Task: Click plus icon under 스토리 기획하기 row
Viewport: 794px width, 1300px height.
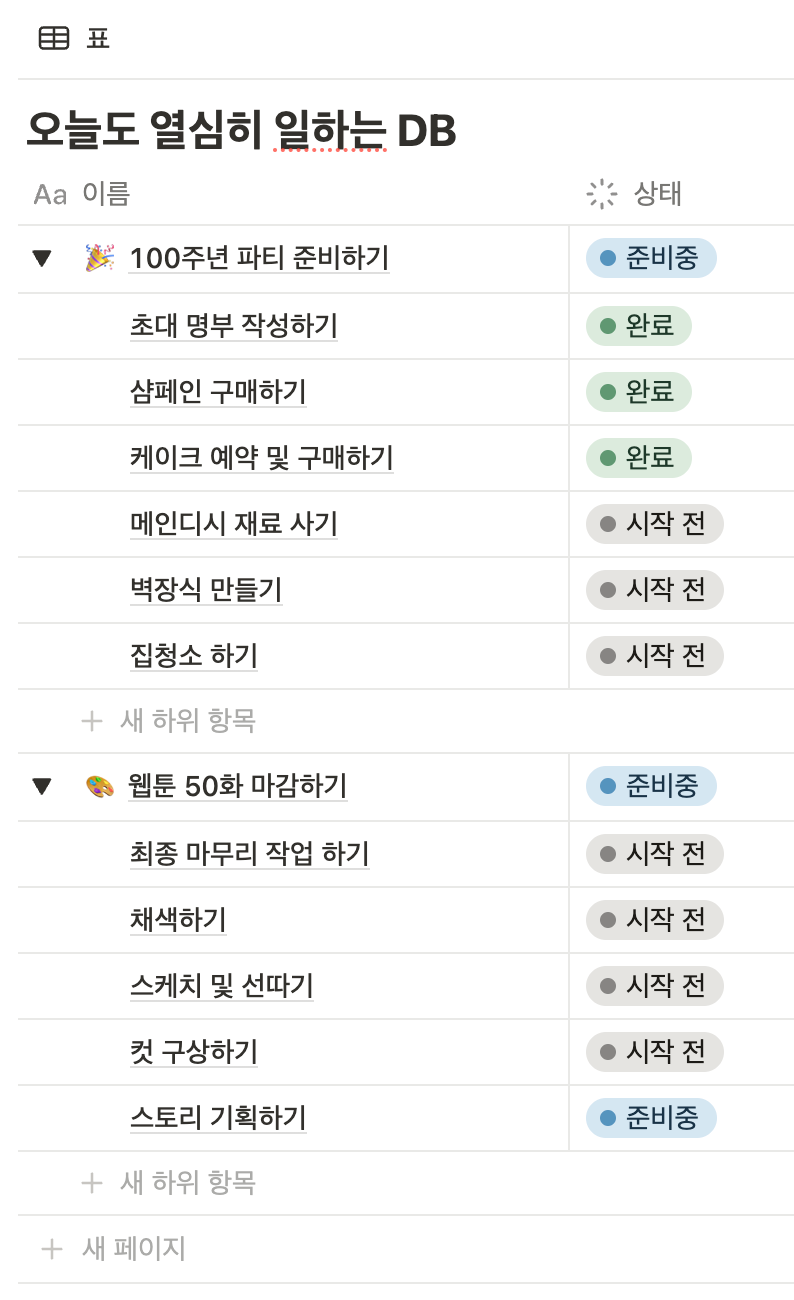Action: coord(92,1183)
